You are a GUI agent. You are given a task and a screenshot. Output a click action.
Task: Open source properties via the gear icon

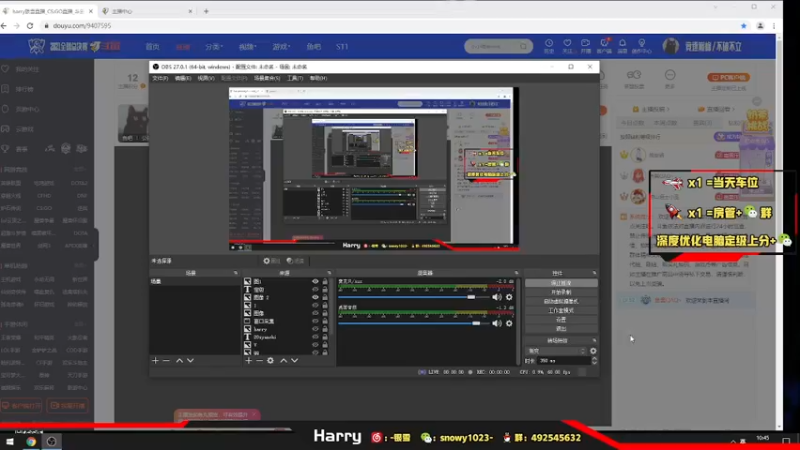pyautogui.click(x=270, y=361)
